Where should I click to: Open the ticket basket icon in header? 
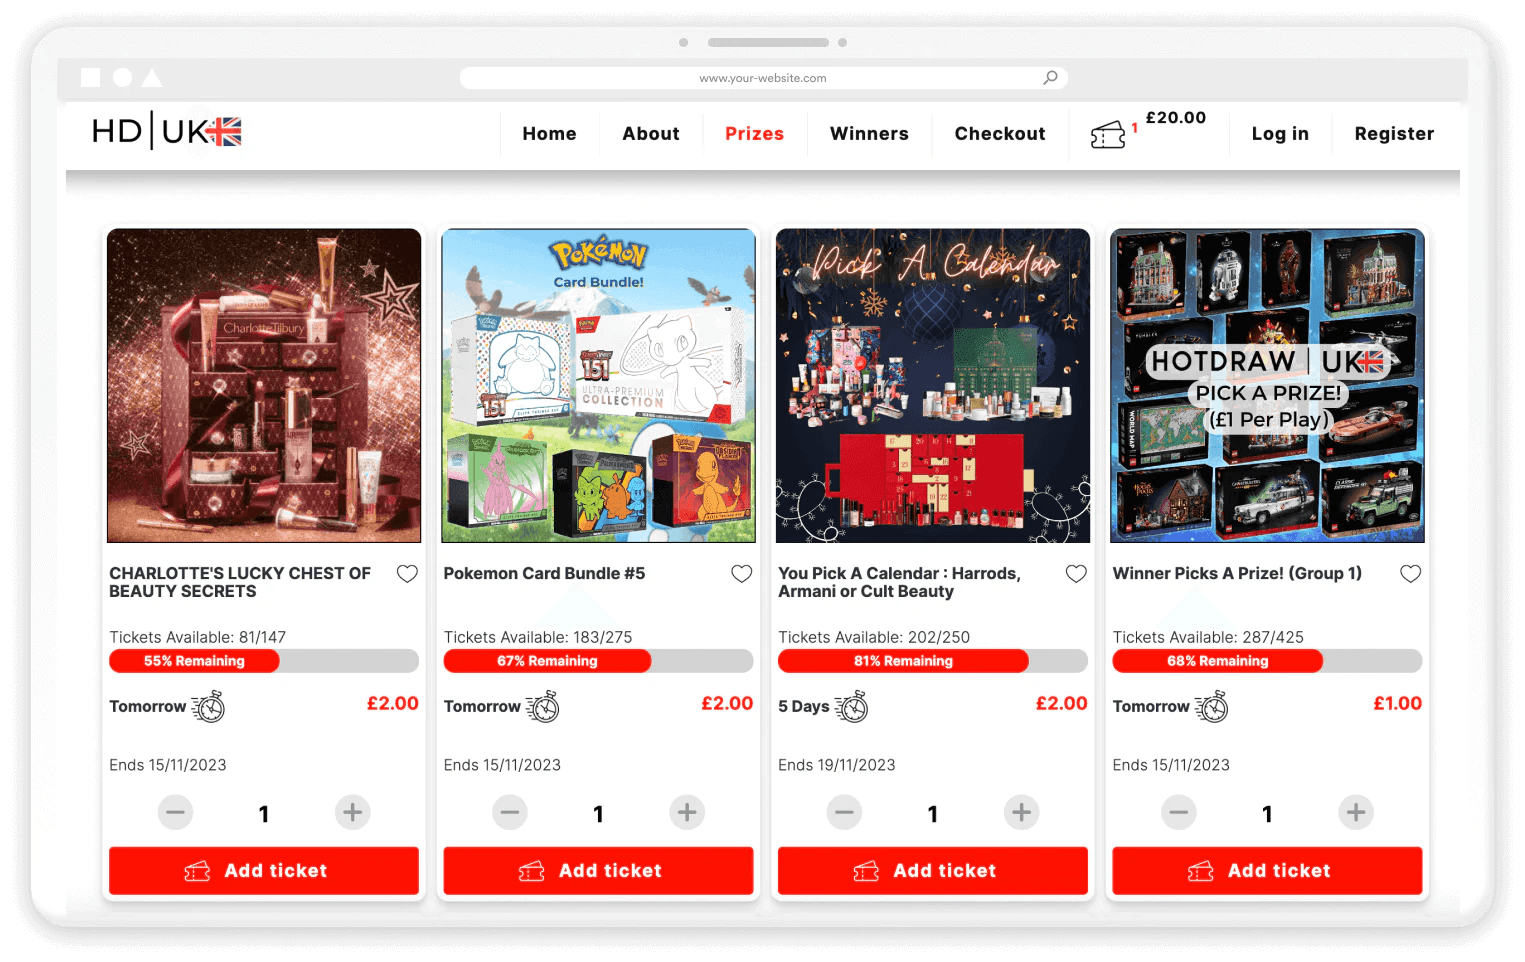1108,134
